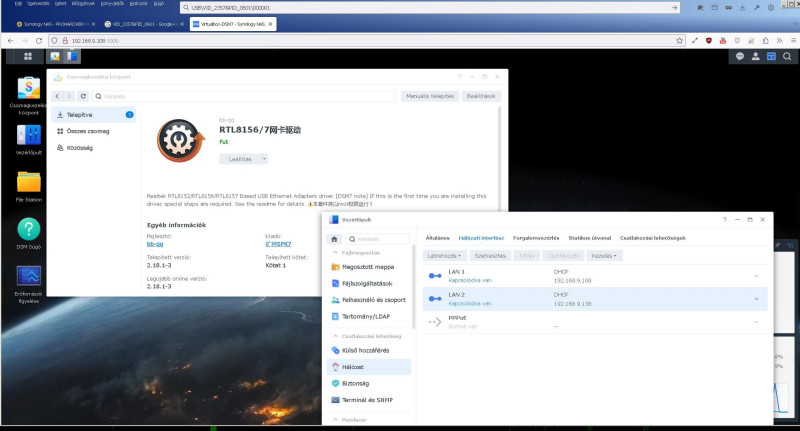Collapse Rendszer sidebar section
Image resolution: width=800 pixels, height=431 pixels.
click(x=335, y=420)
